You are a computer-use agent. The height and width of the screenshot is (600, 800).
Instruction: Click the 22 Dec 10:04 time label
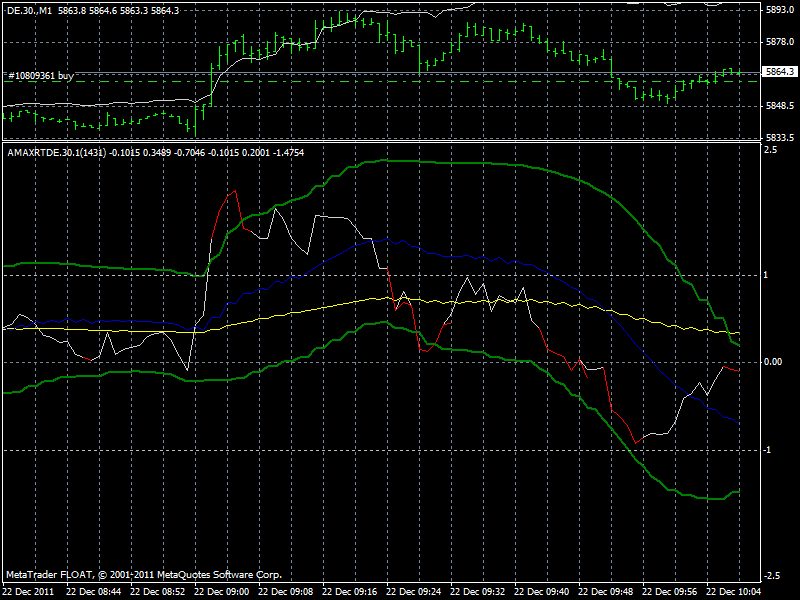(736, 589)
